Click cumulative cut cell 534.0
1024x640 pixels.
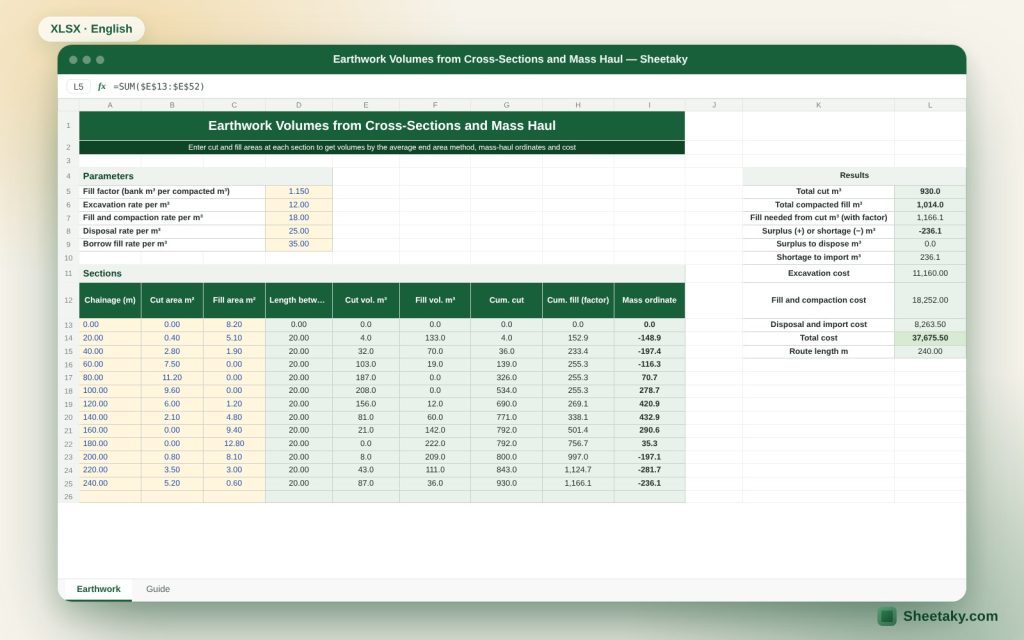(x=506, y=391)
